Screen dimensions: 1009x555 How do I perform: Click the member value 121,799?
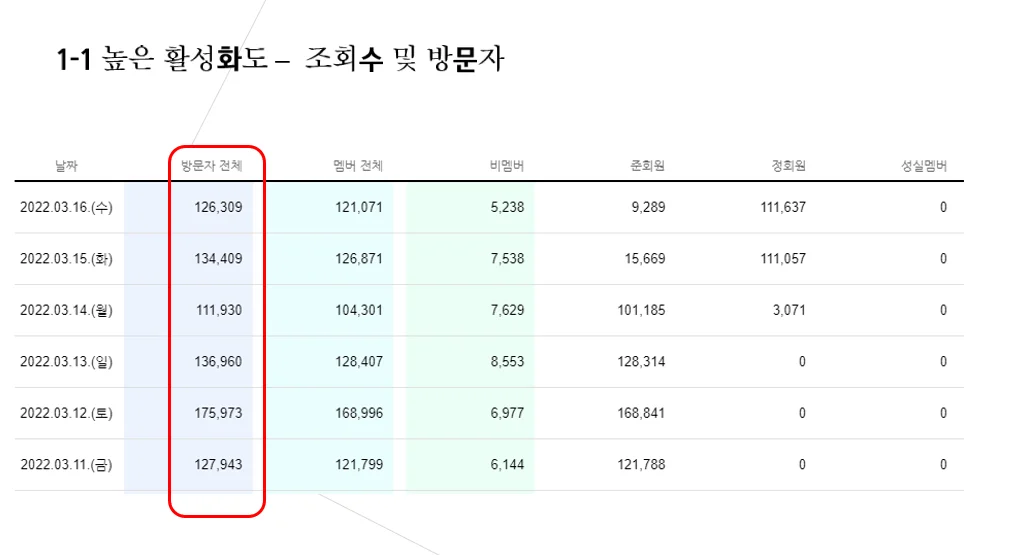[358, 465]
